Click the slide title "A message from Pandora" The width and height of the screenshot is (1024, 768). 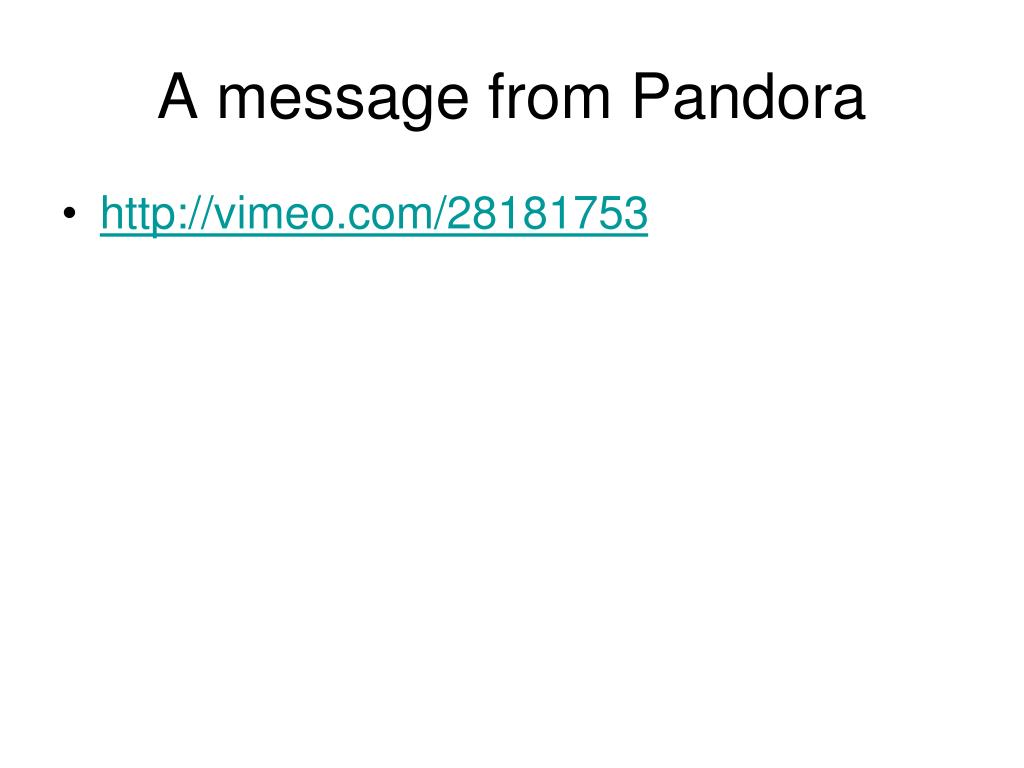point(512,98)
